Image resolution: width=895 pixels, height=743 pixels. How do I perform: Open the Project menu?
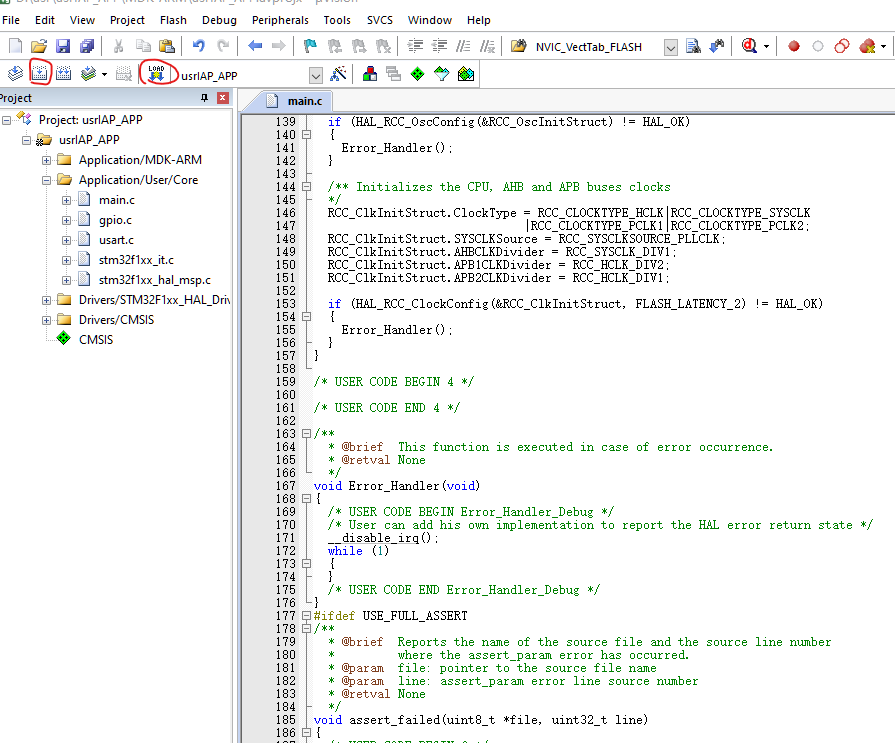pos(127,20)
